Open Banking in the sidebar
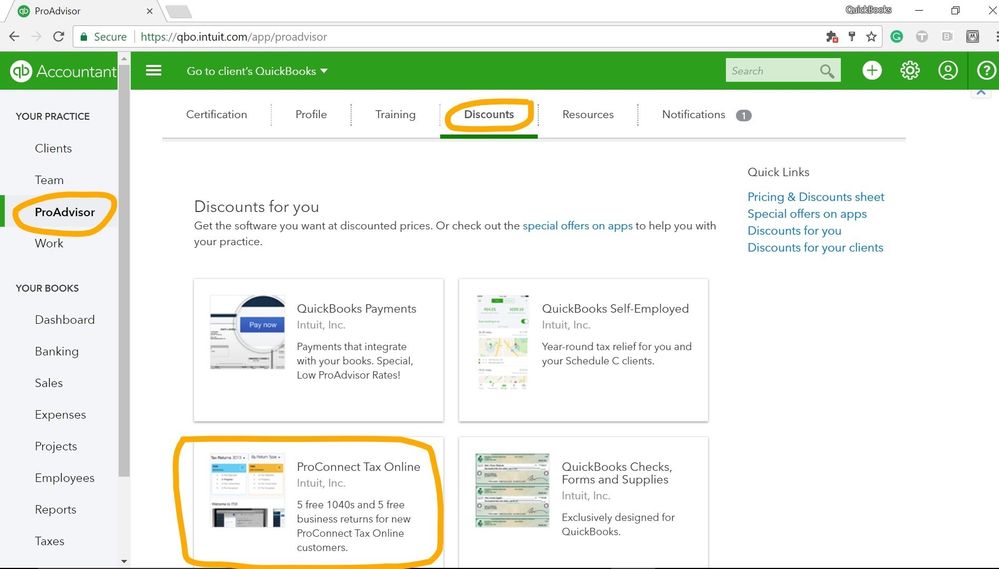This screenshot has width=999, height=569. pyautogui.click(x=57, y=352)
